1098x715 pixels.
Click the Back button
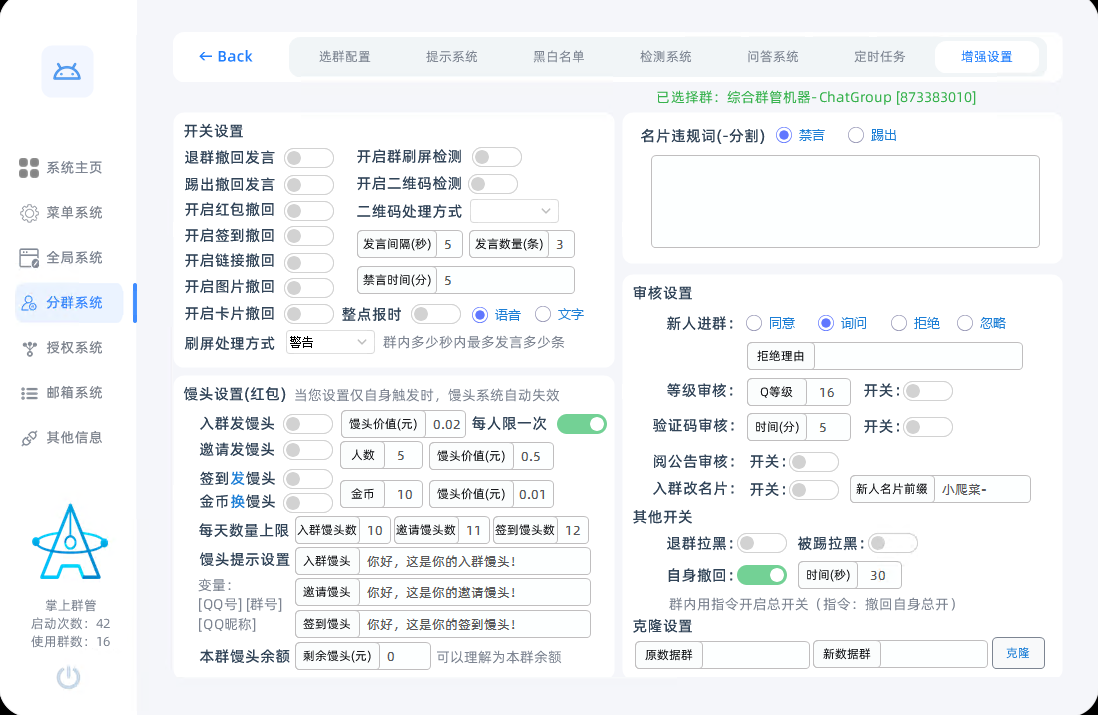click(226, 57)
